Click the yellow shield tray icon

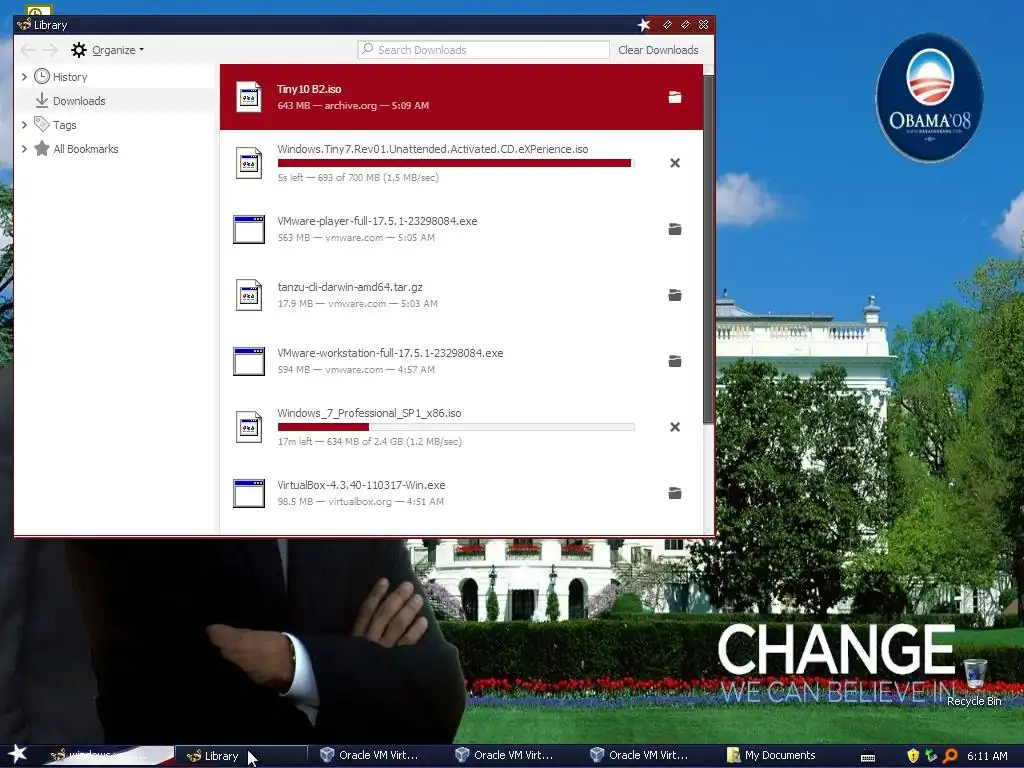[912, 756]
